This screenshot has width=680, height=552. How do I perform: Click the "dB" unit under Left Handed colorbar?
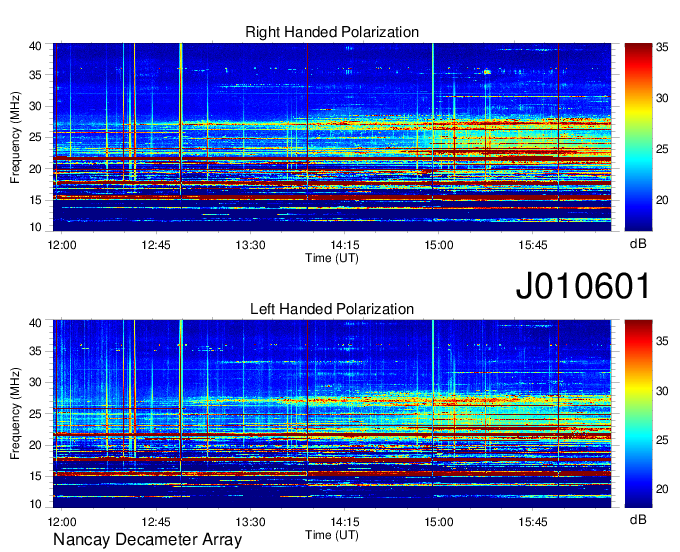click(x=638, y=520)
